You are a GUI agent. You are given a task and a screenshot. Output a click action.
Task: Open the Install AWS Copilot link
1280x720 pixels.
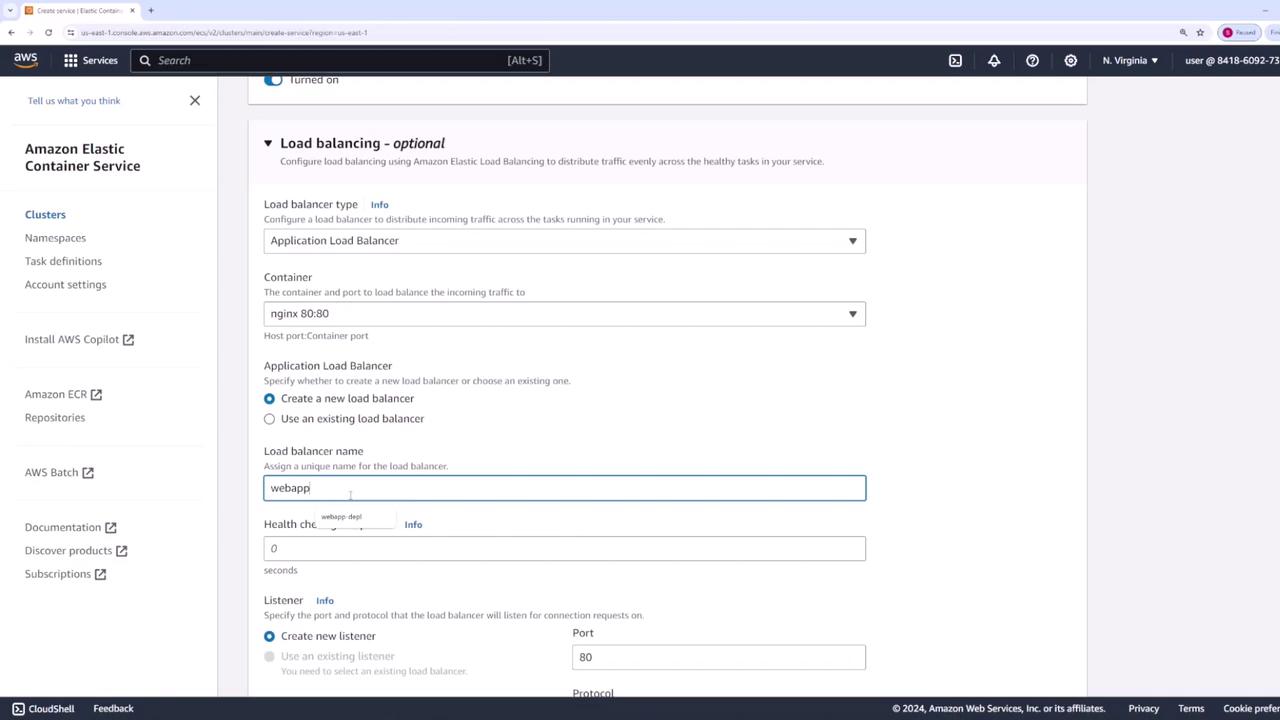(72, 339)
